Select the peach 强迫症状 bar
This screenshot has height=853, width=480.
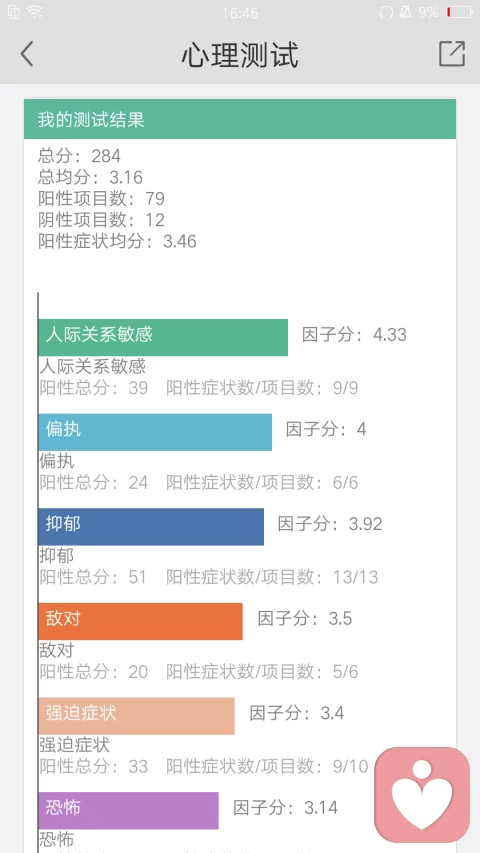click(136, 716)
